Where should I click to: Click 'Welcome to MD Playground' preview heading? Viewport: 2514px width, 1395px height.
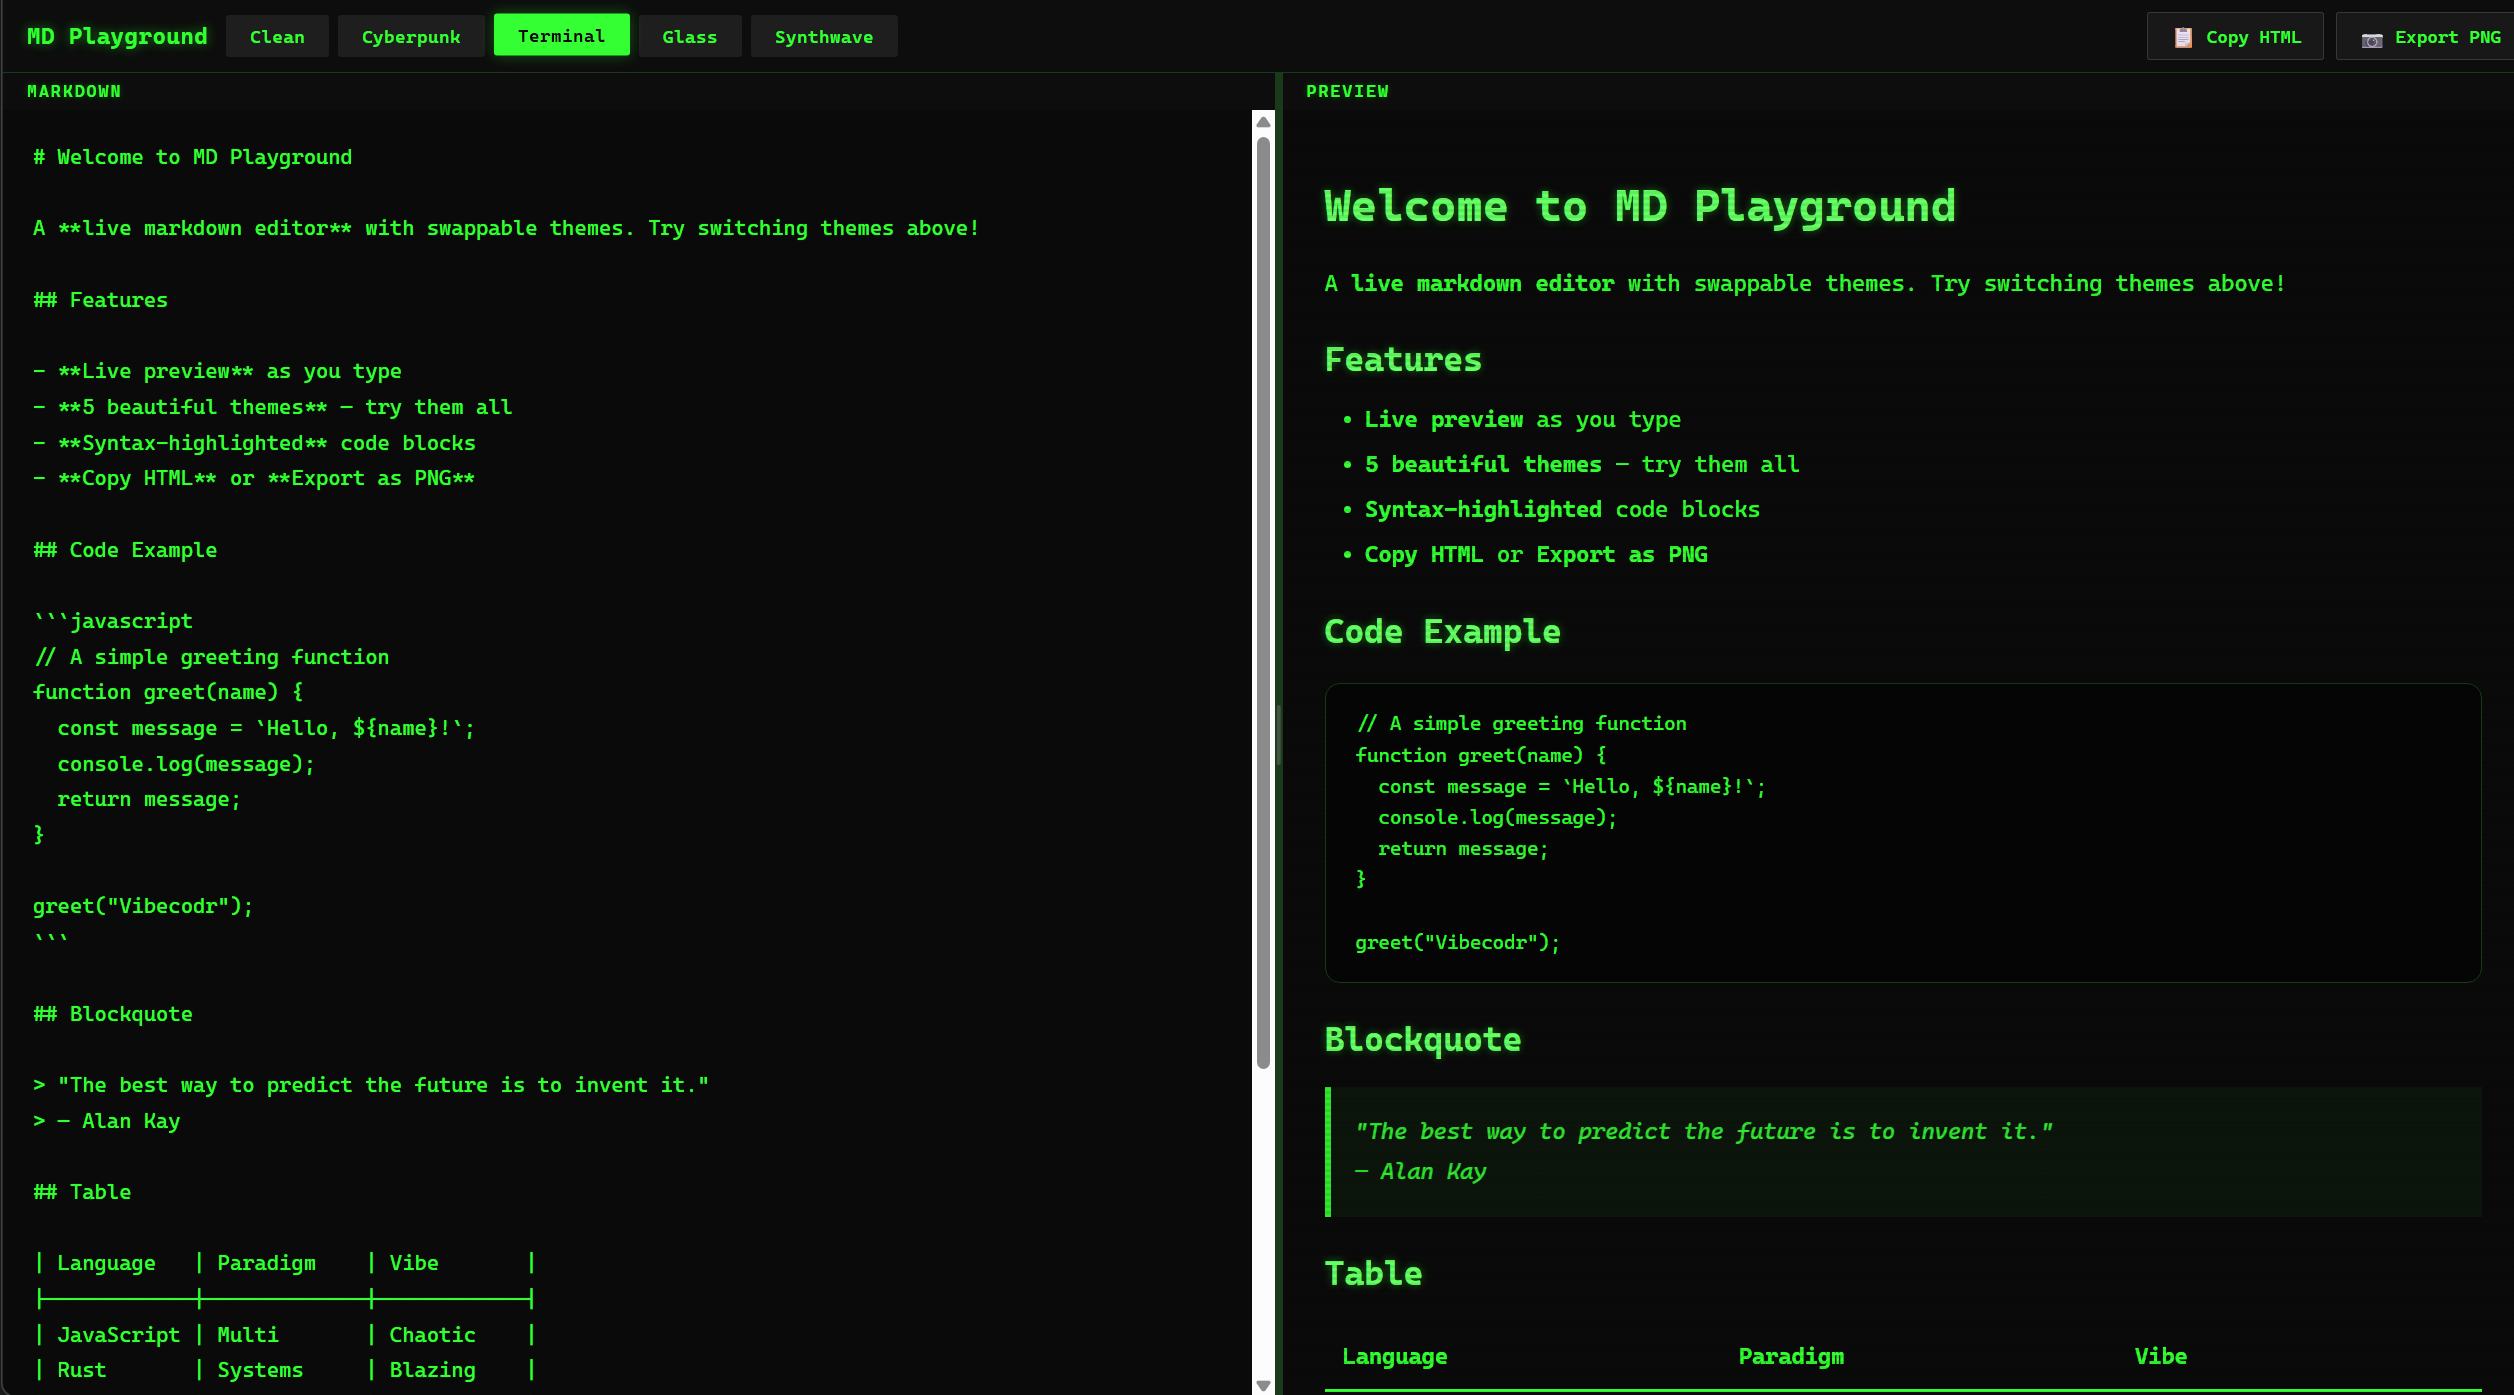click(1640, 207)
